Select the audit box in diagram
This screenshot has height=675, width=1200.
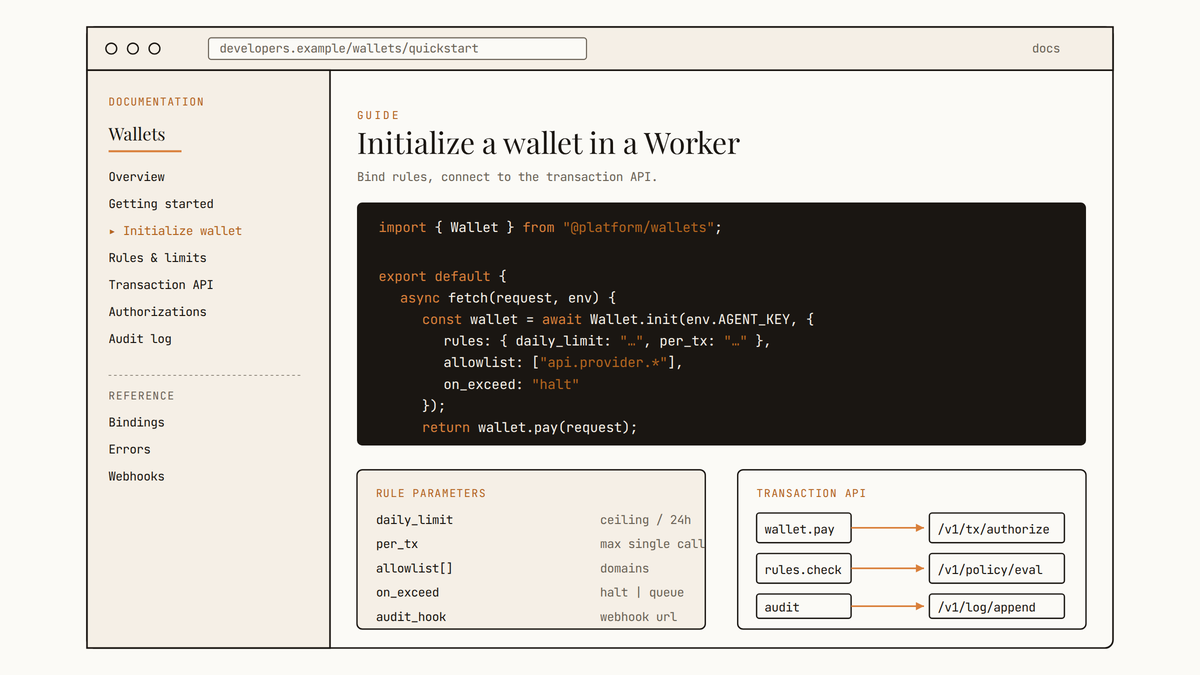click(x=803, y=607)
